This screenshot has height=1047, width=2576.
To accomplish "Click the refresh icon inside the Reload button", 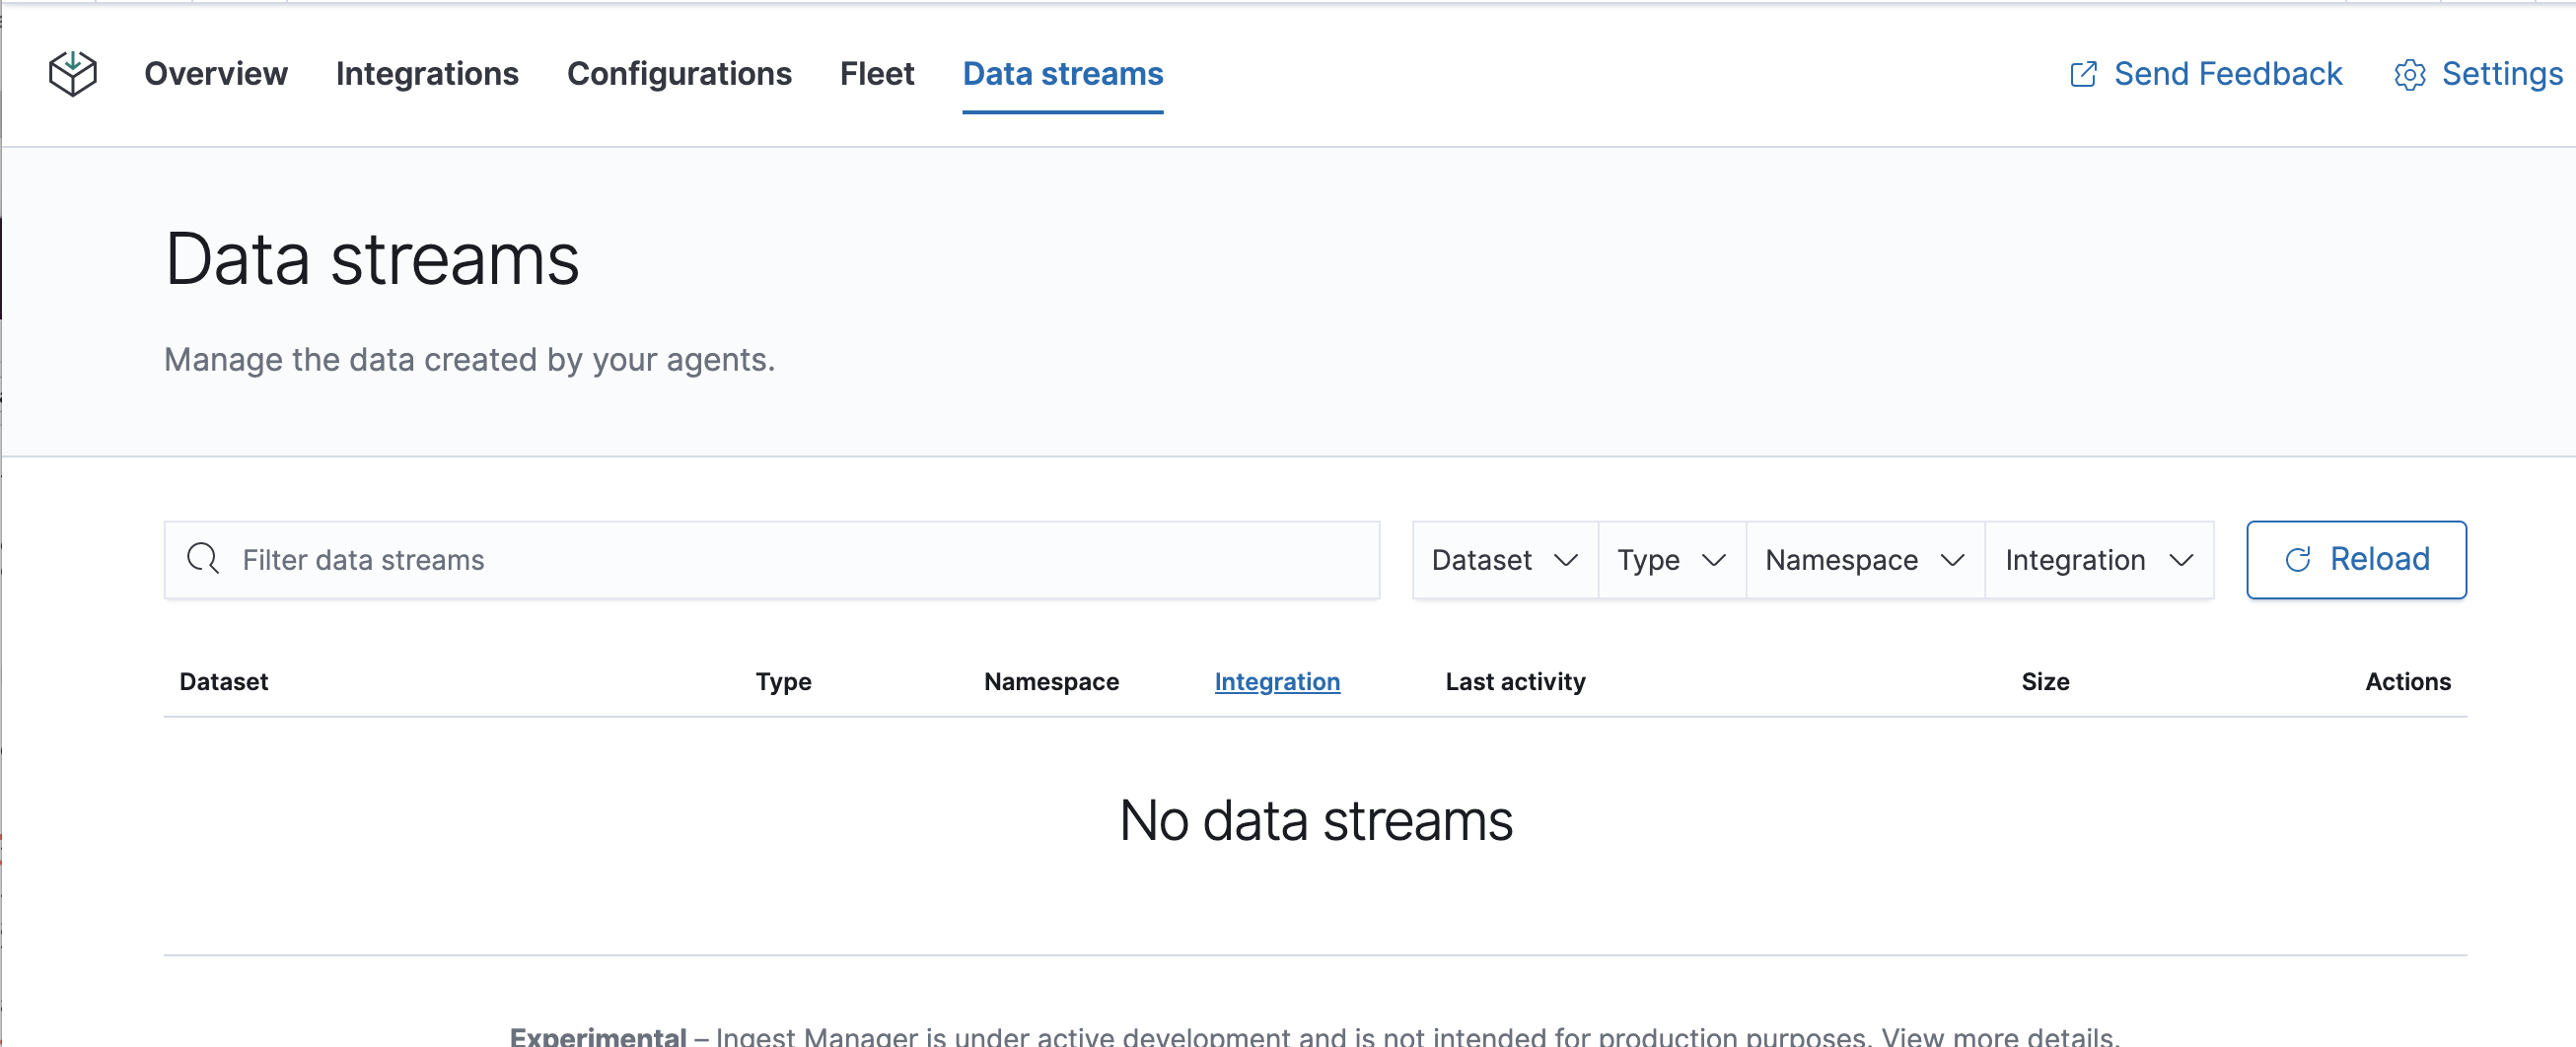I will point(2296,559).
